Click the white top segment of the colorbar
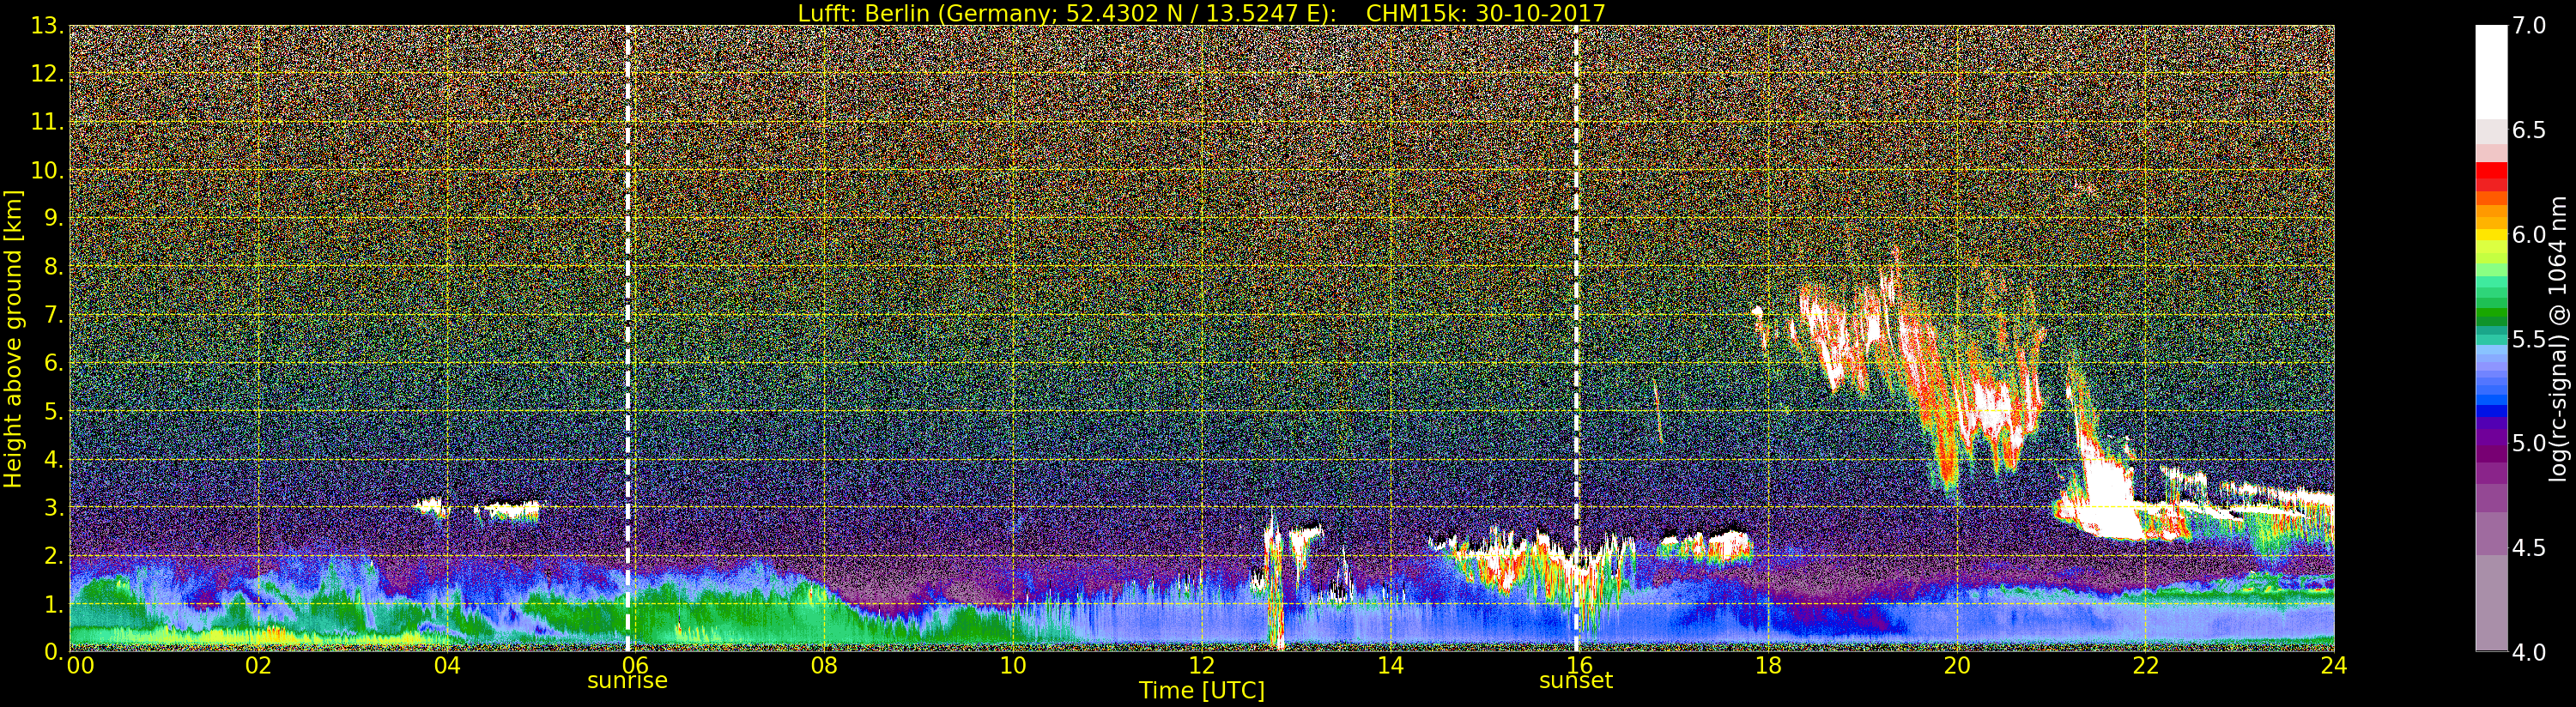The image size is (2576, 707). (2491, 72)
